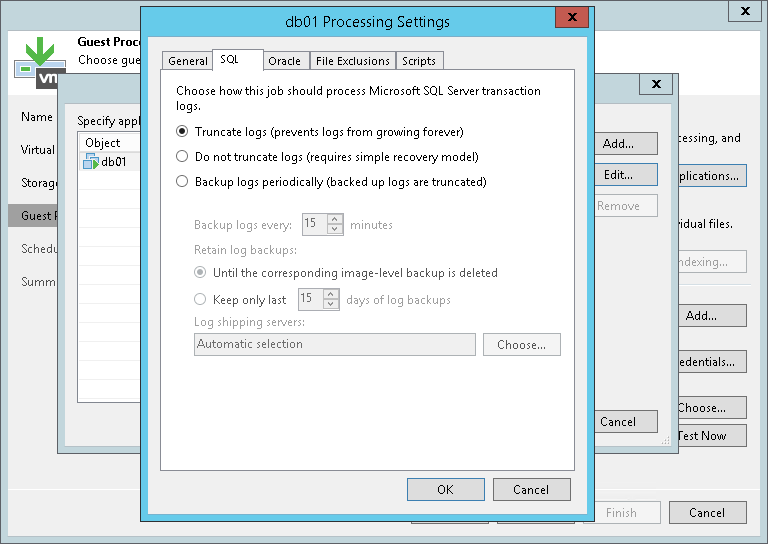Screen dimensions: 768x544
Task: Click the Test Now button
Action: coord(712,436)
